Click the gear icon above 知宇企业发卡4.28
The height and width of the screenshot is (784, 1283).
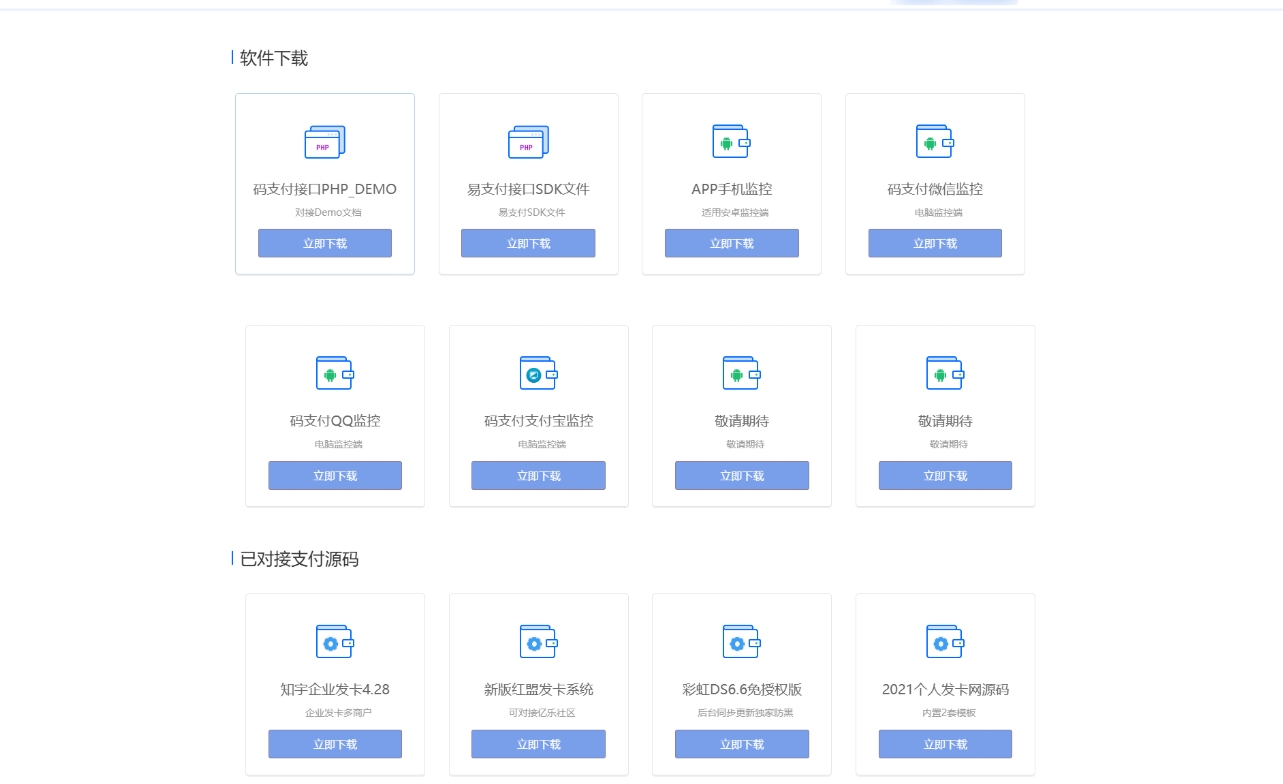(x=335, y=642)
